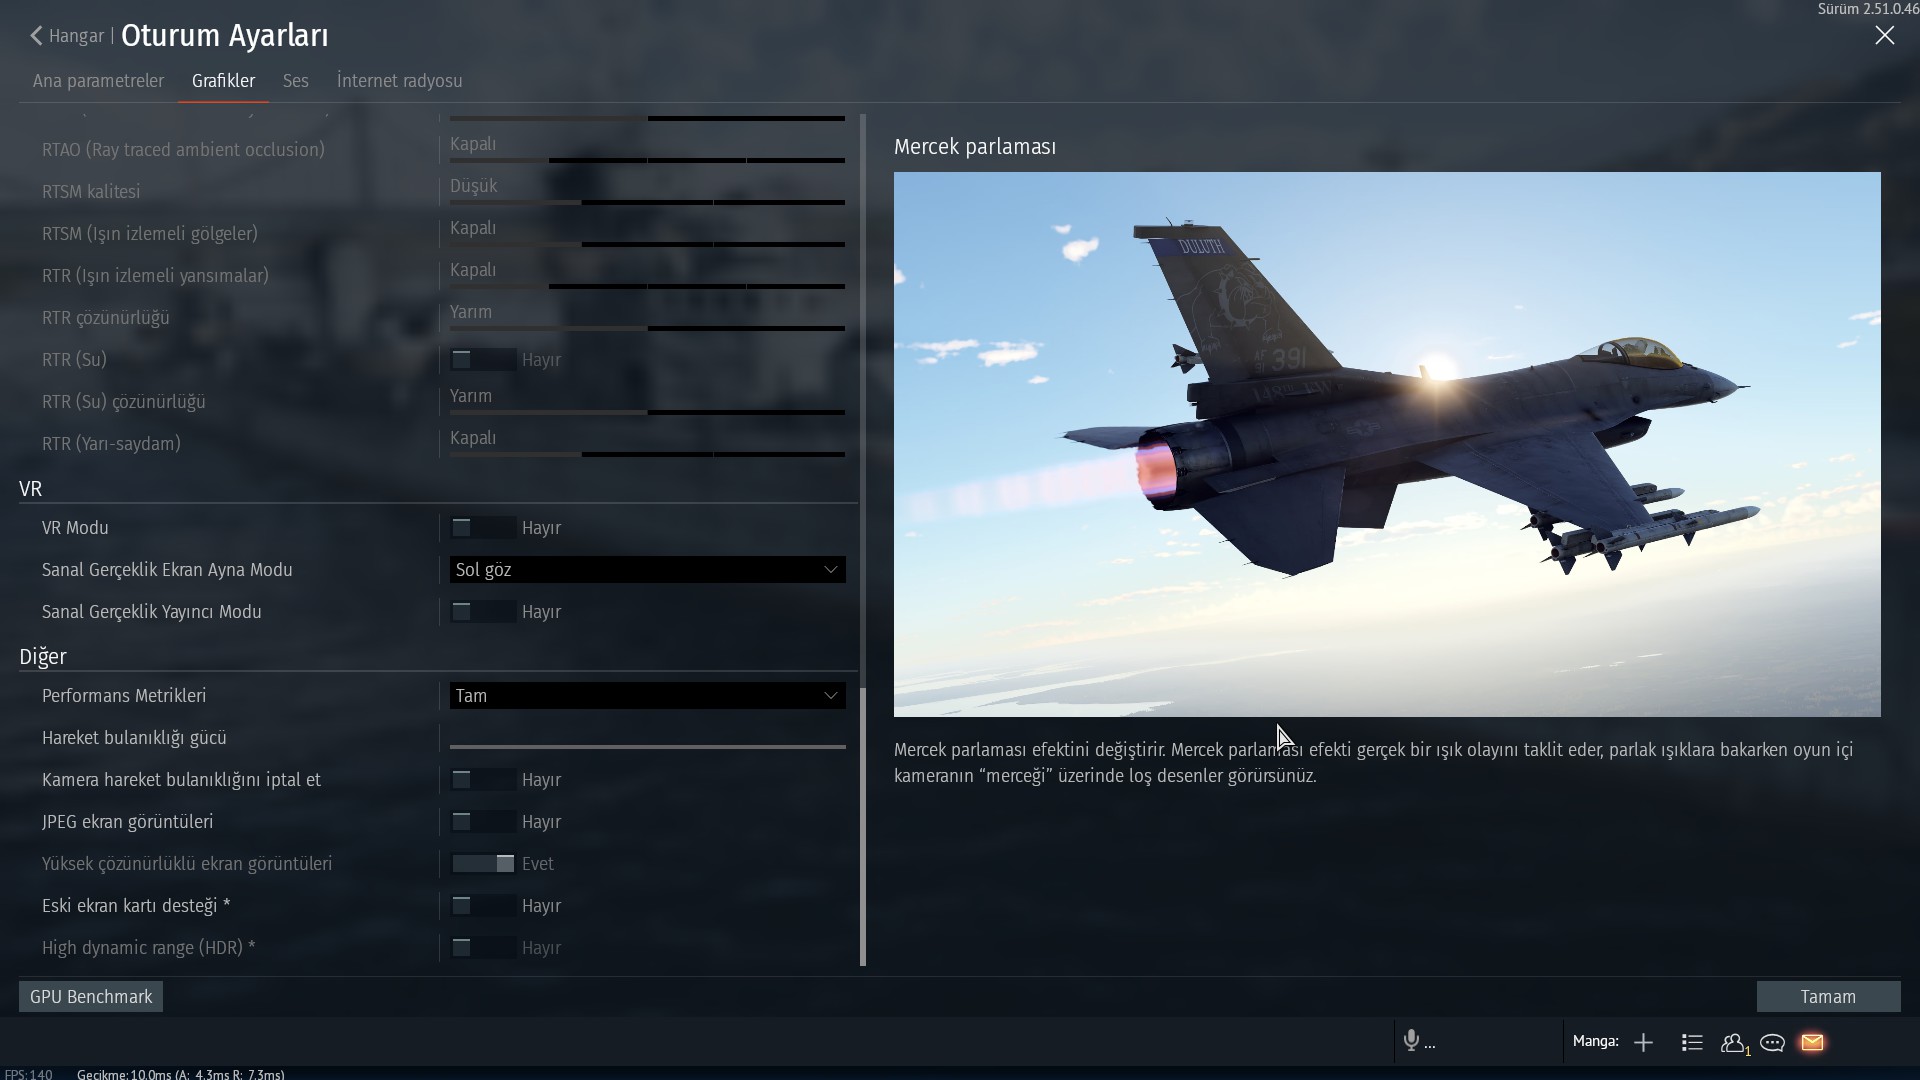
Task: Open the orange mail envelope icon
Action: pyautogui.click(x=1812, y=1043)
